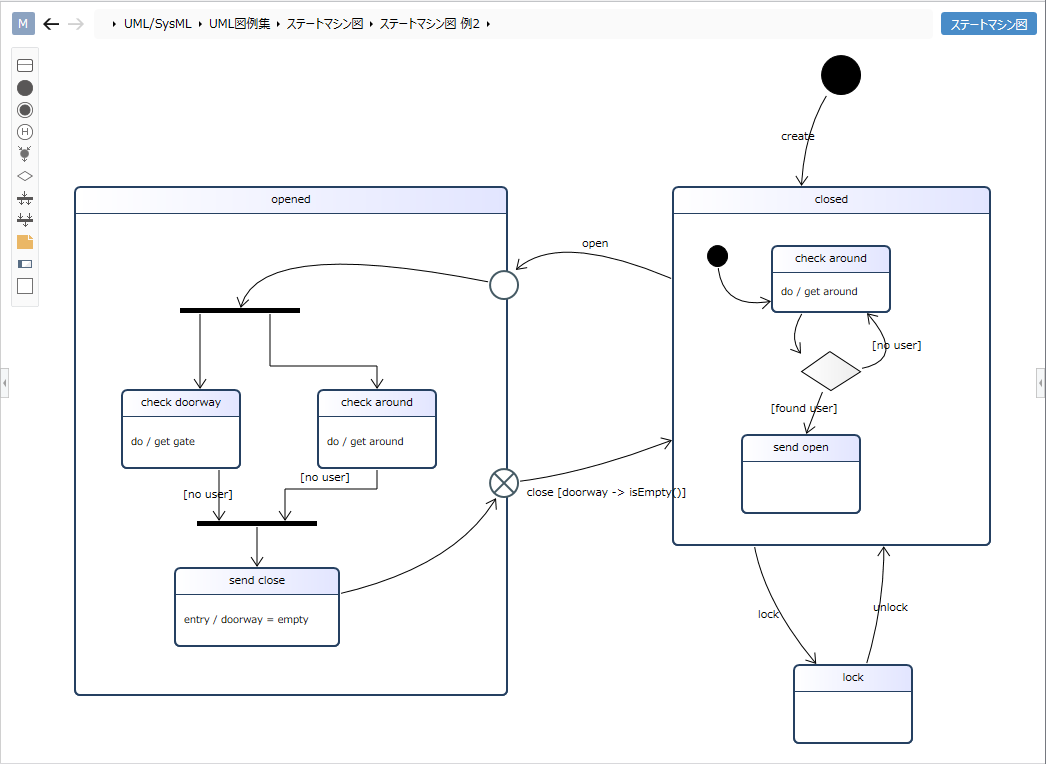1046x764 pixels.
Task: Select check around state inside closed
Action: (831, 279)
